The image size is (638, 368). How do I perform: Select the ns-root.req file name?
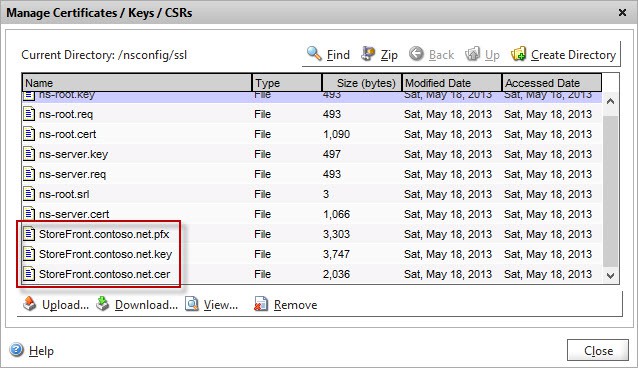click(66, 114)
